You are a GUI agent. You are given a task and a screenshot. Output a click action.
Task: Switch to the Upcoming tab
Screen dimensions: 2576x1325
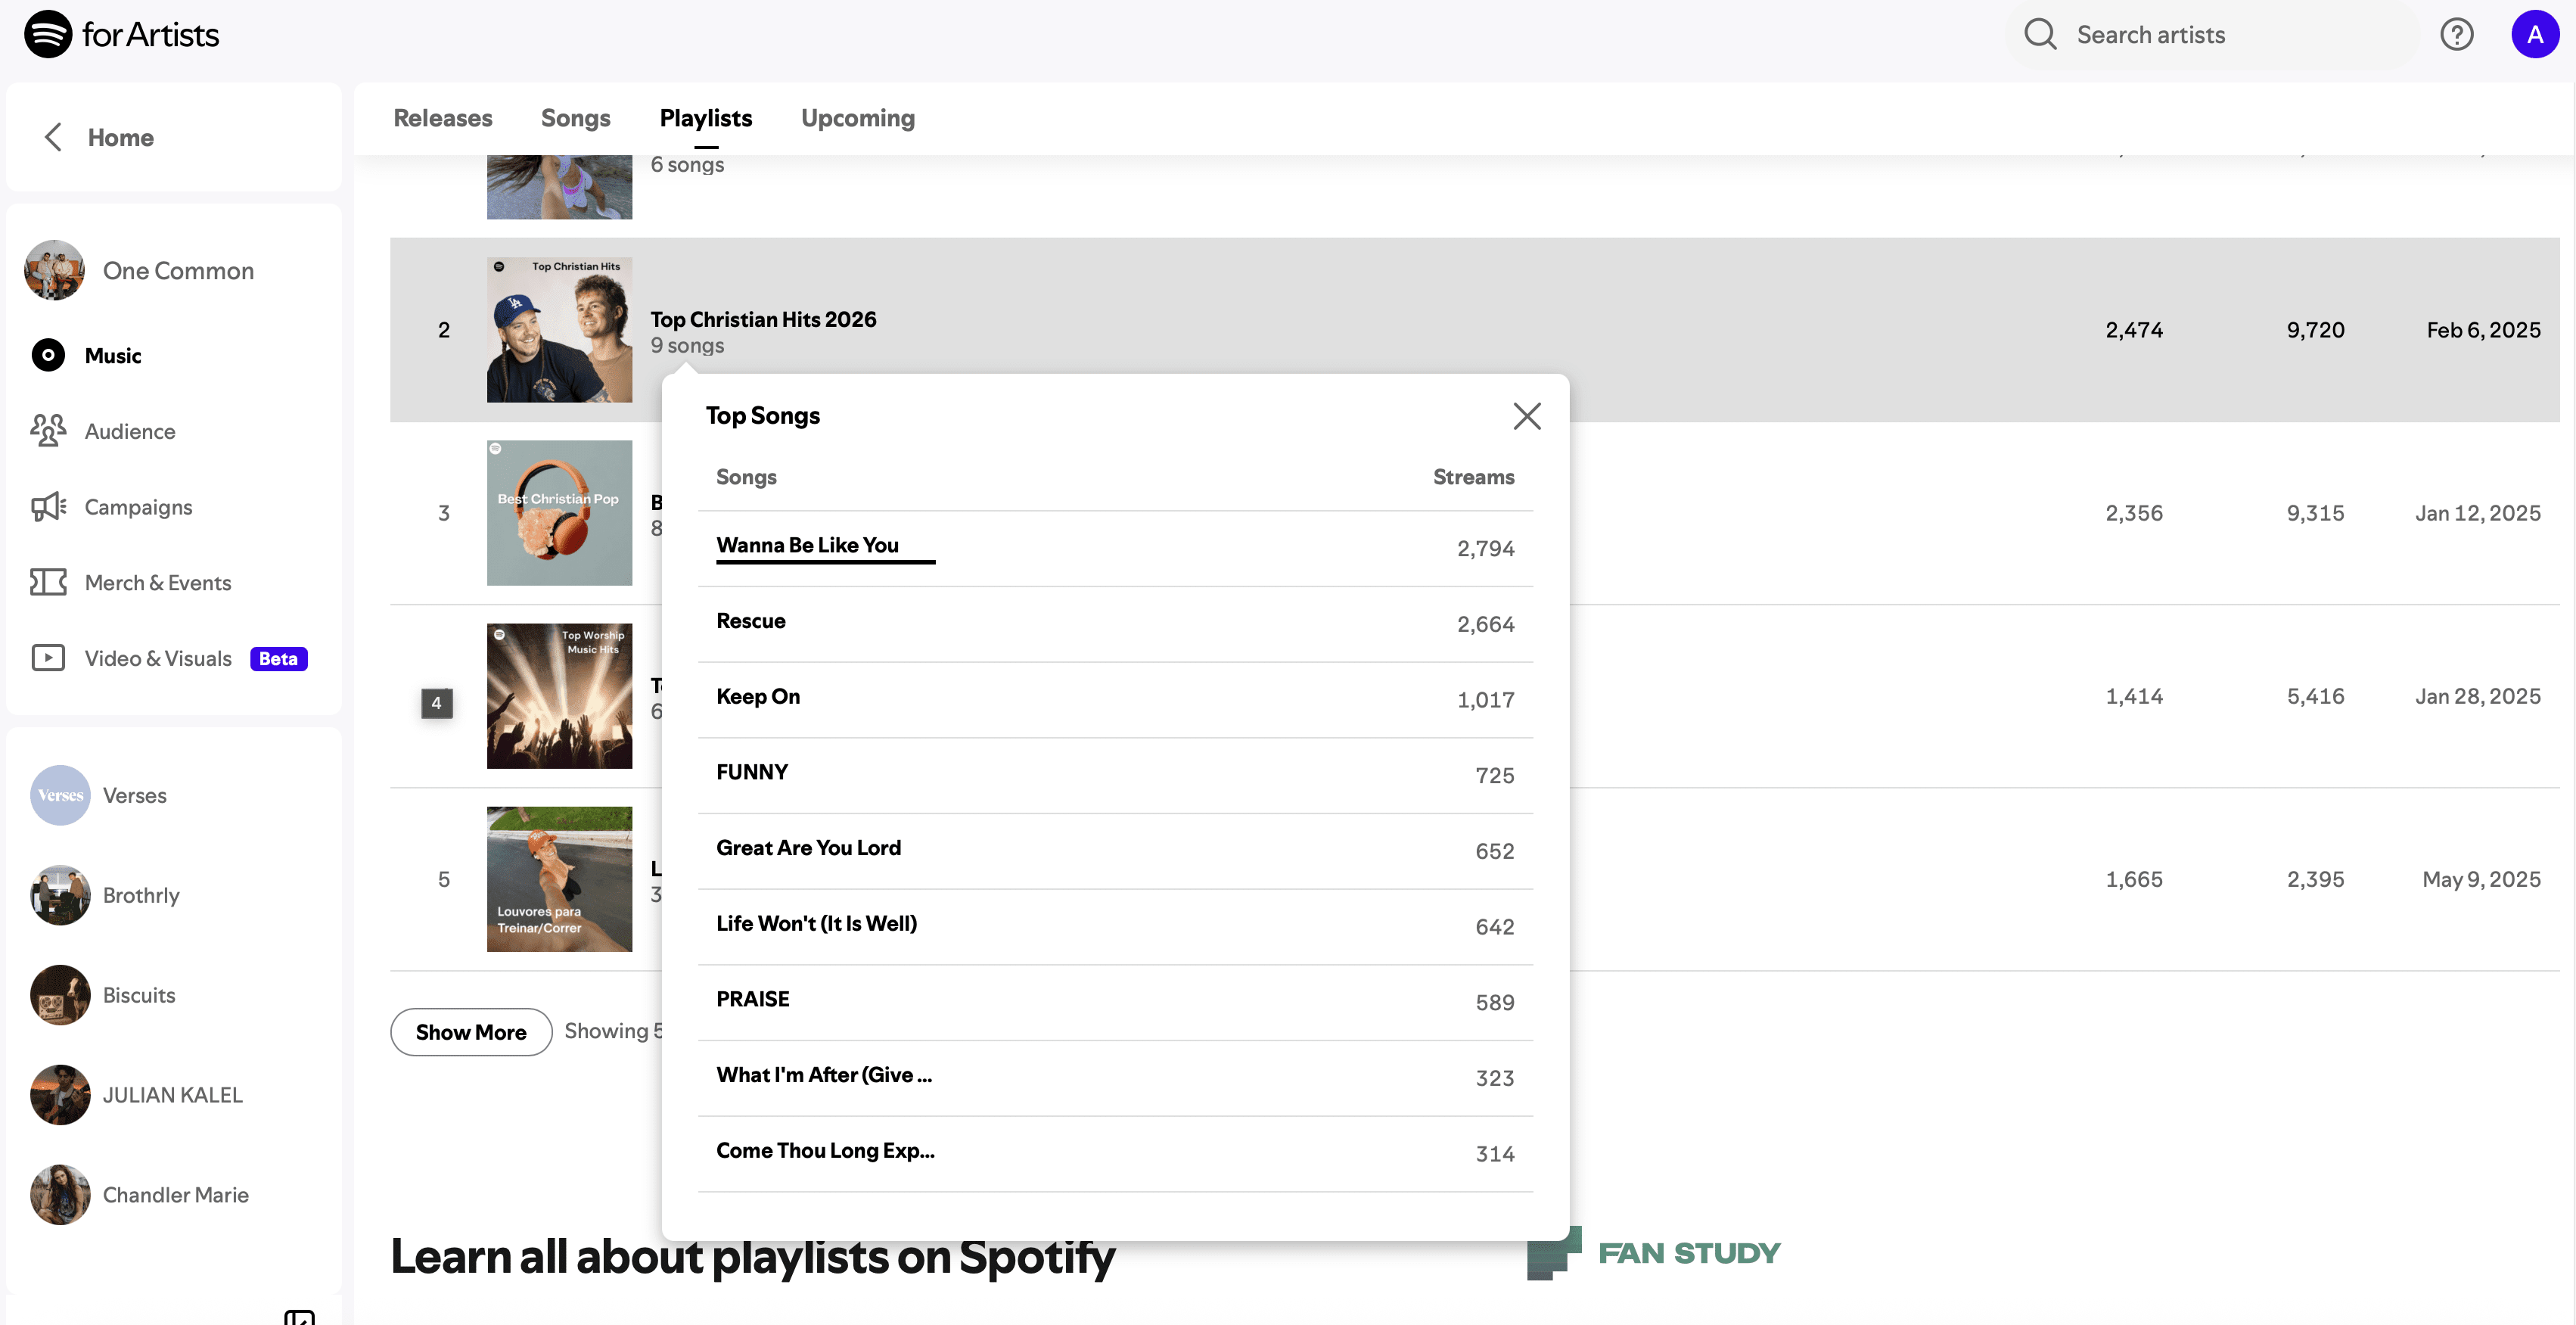tap(857, 118)
